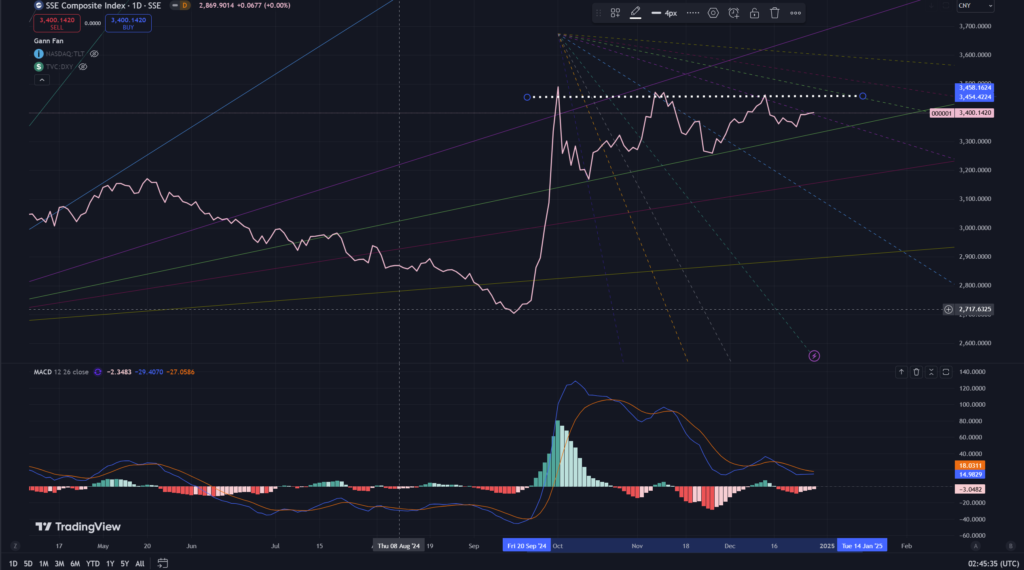Click the SSE Composite Index symbol title
This screenshot has width=1024, height=570.
point(103,5)
